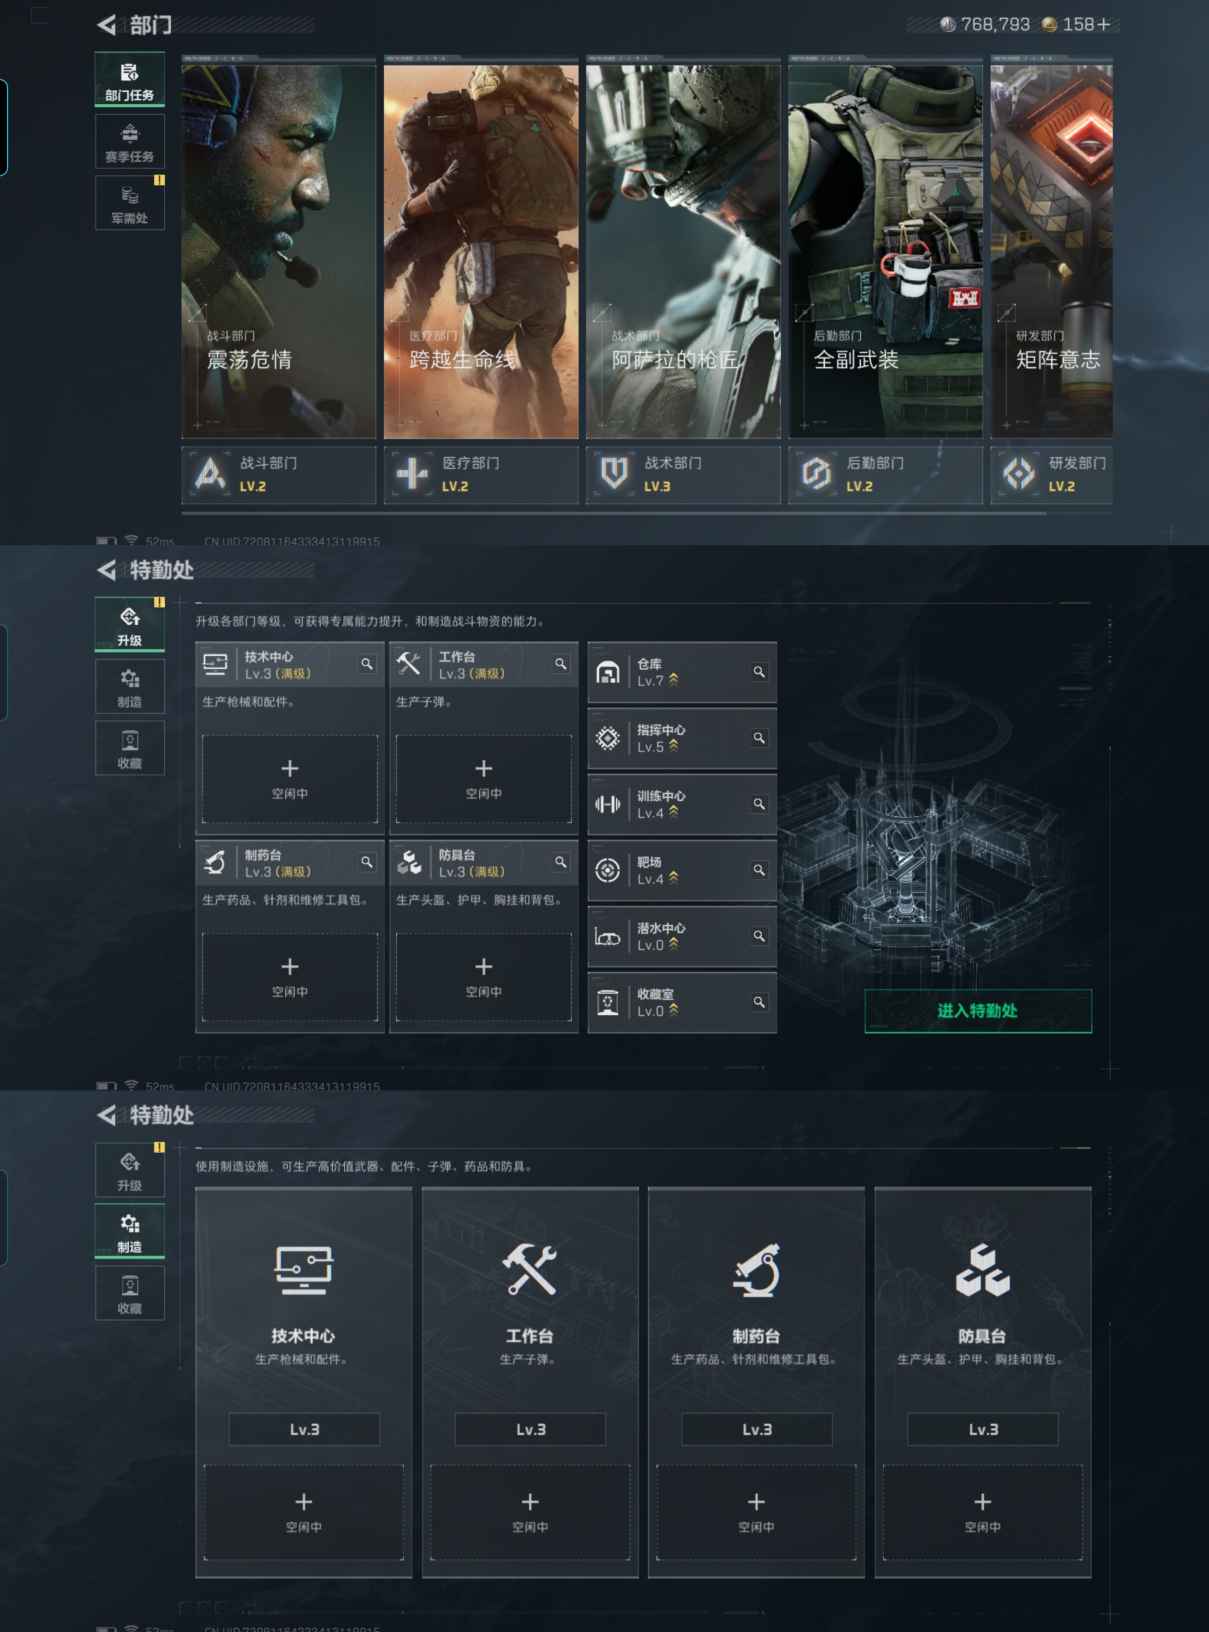The image size is (1209, 1632).
Task: Click the magnifier on the 仓库 Lv.7 row
Action: (759, 672)
